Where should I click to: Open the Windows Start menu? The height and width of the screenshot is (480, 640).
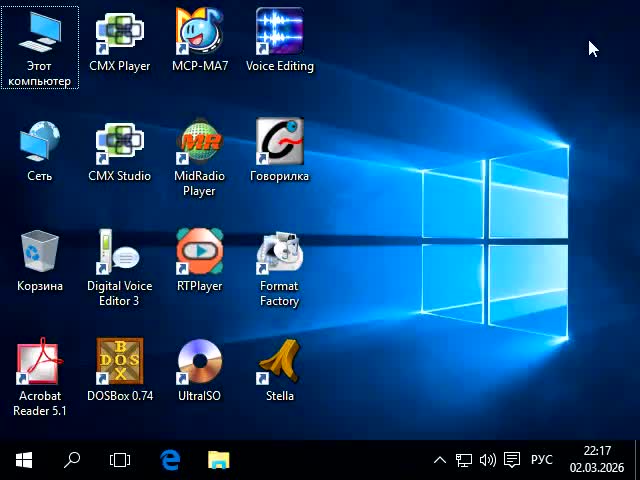24,460
